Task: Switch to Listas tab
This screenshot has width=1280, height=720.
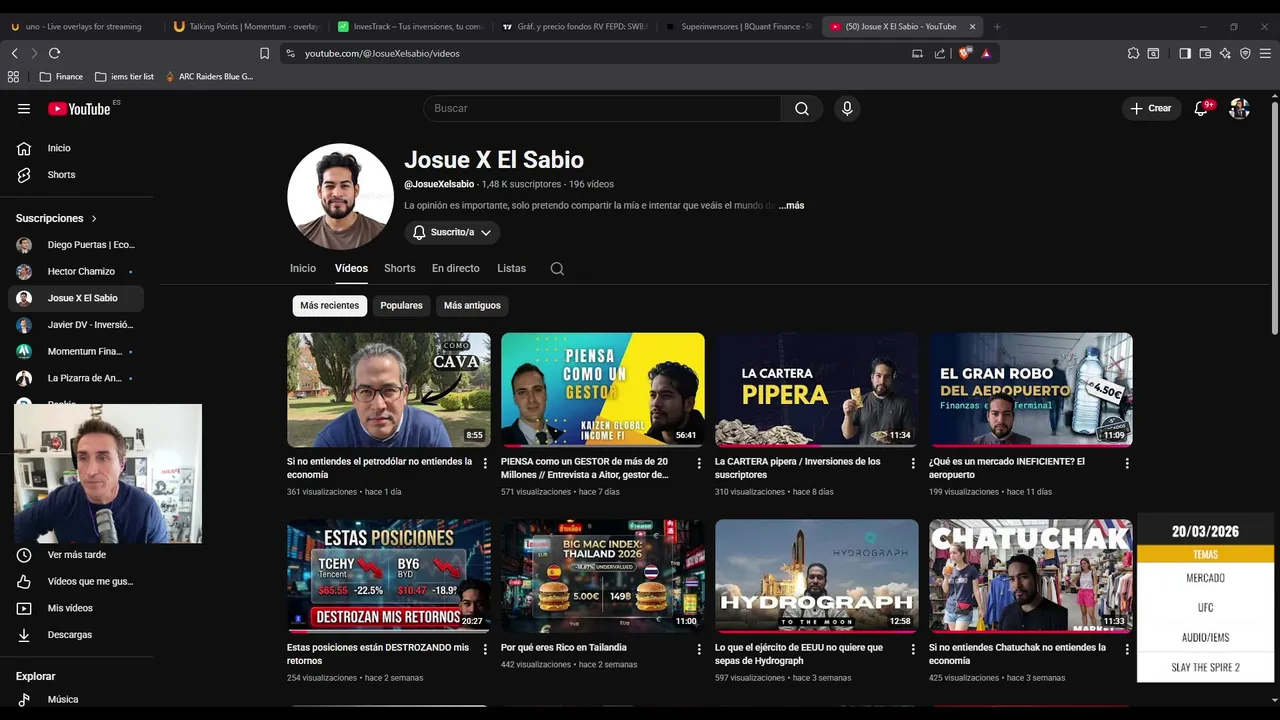Action: click(x=511, y=268)
